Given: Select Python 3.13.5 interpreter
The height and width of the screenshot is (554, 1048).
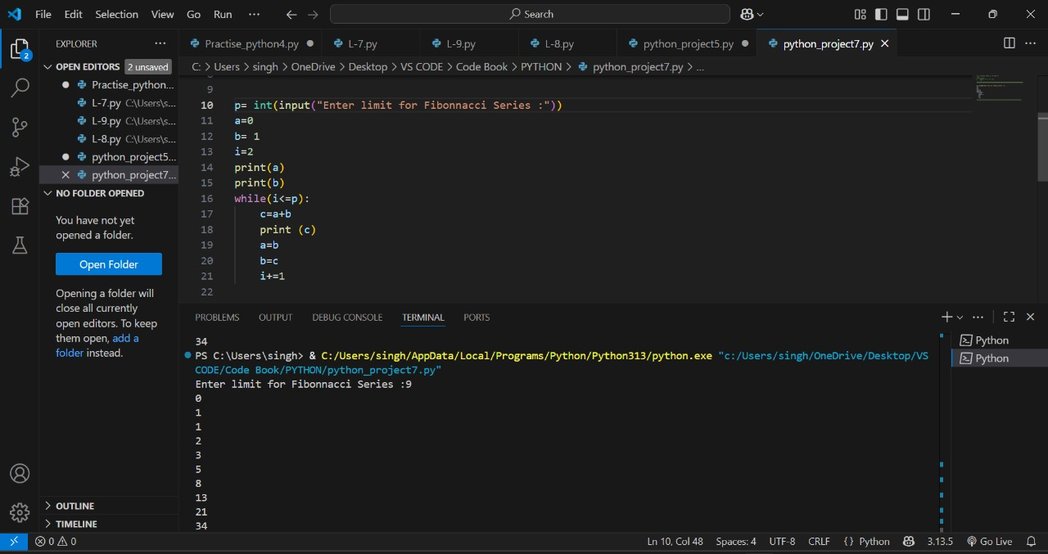Looking at the screenshot, I should [940, 541].
